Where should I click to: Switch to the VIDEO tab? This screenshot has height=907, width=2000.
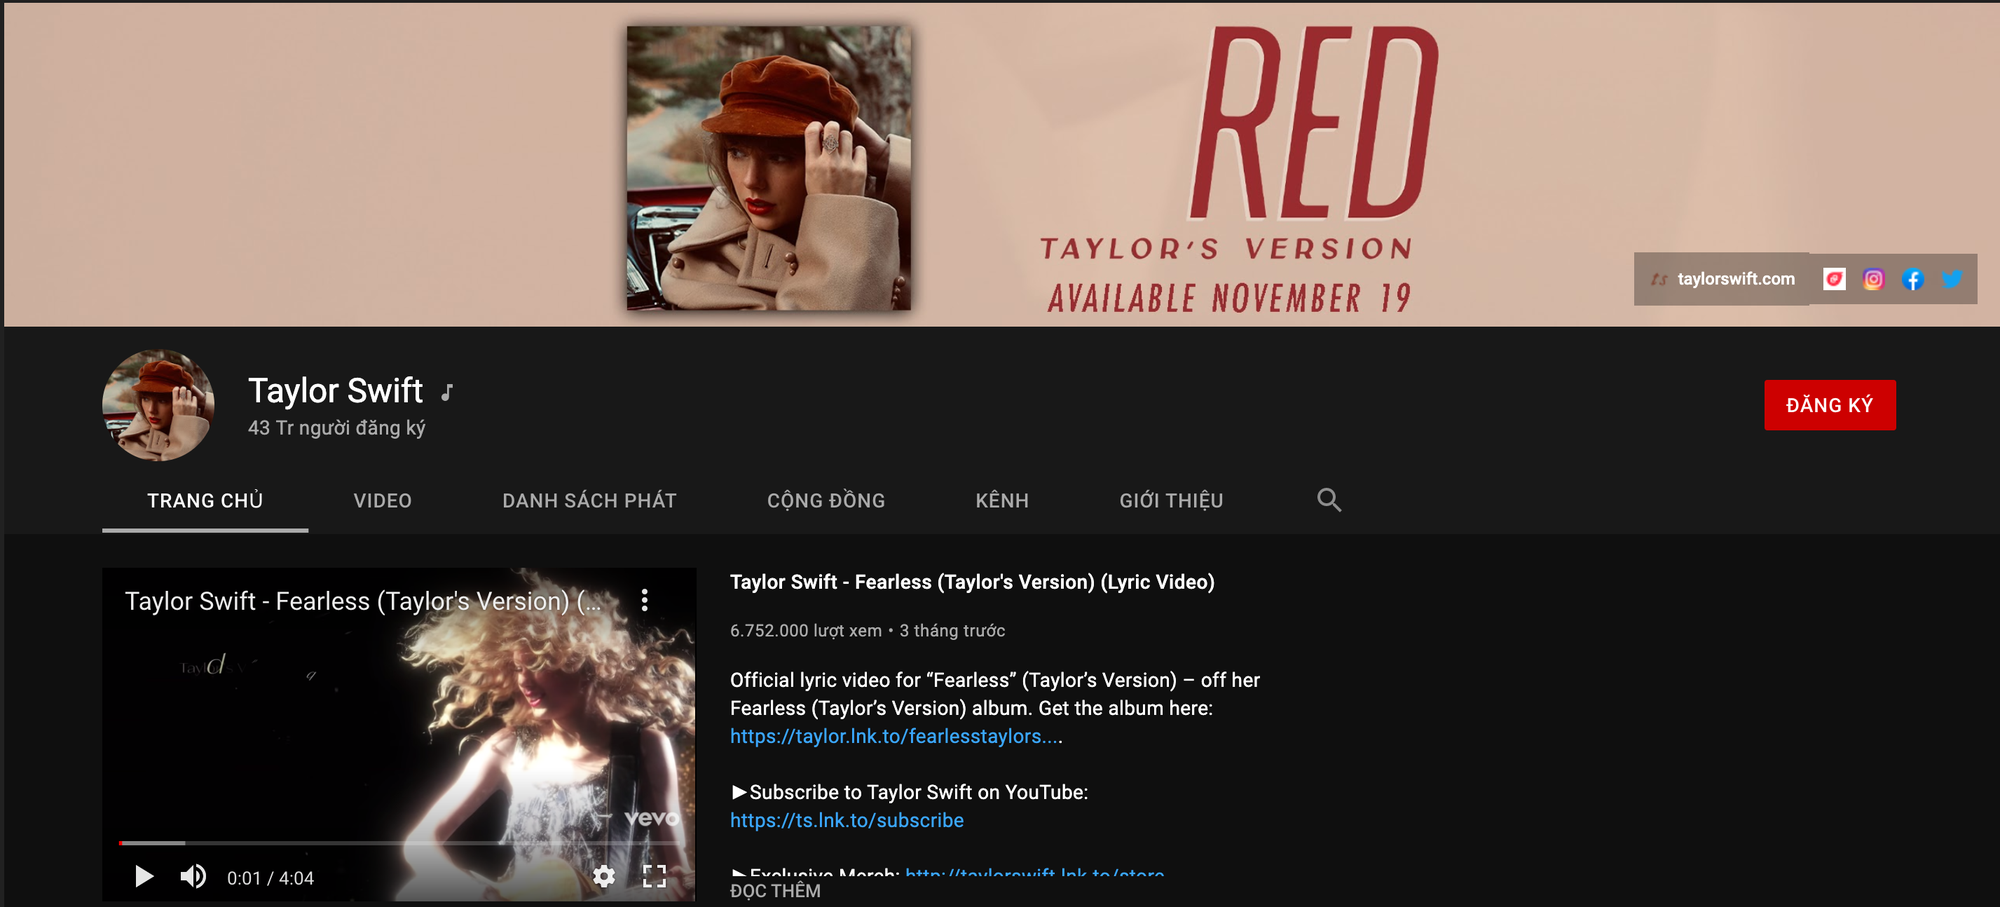click(x=382, y=500)
